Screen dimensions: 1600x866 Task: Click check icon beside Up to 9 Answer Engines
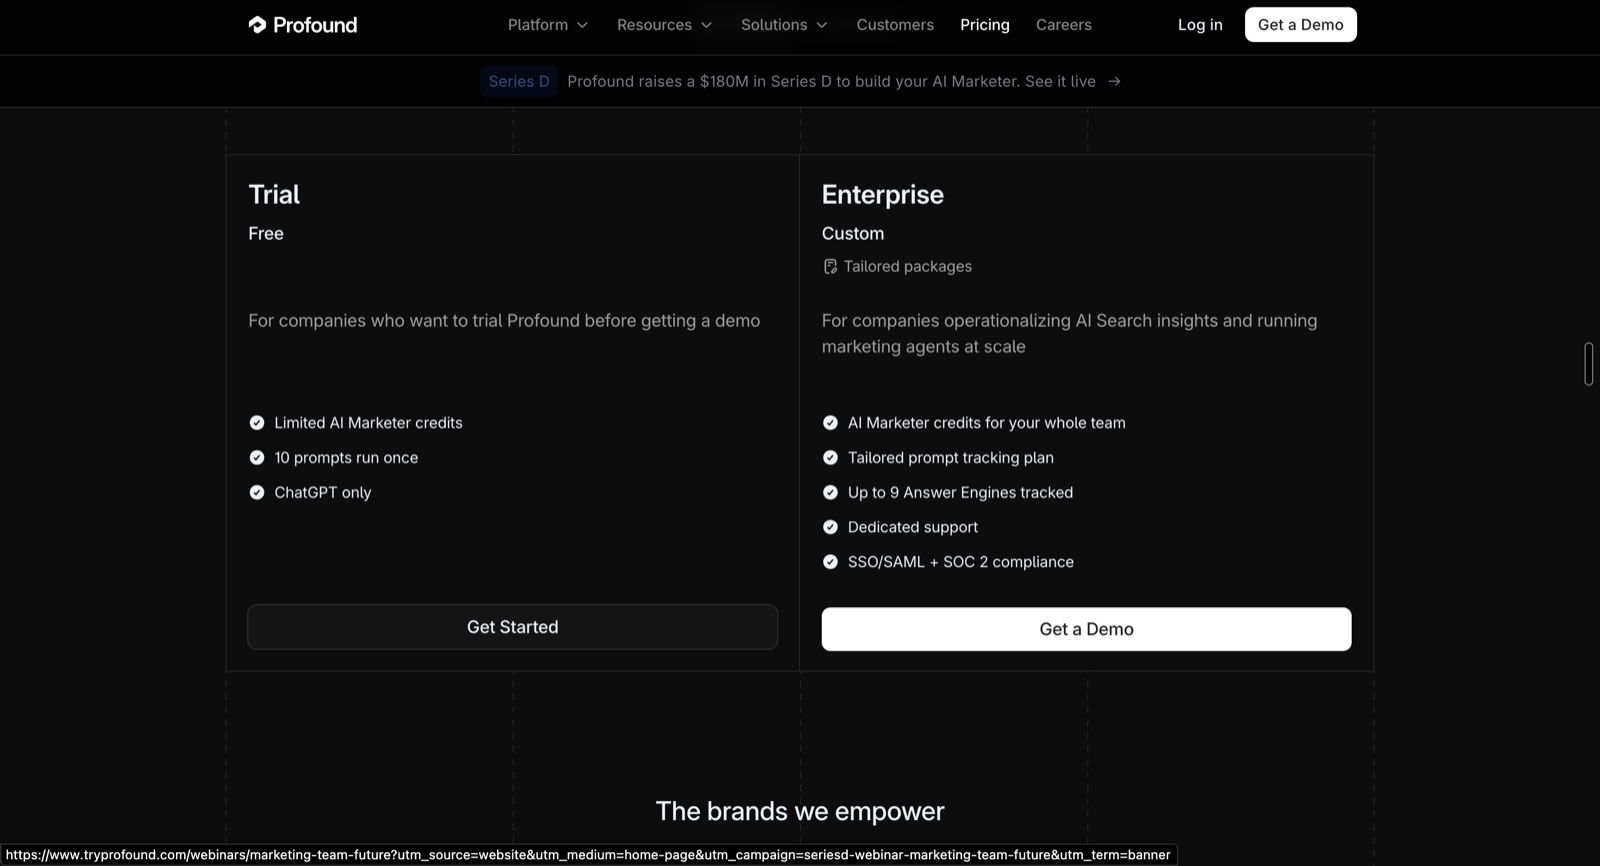pyautogui.click(x=830, y=492)
